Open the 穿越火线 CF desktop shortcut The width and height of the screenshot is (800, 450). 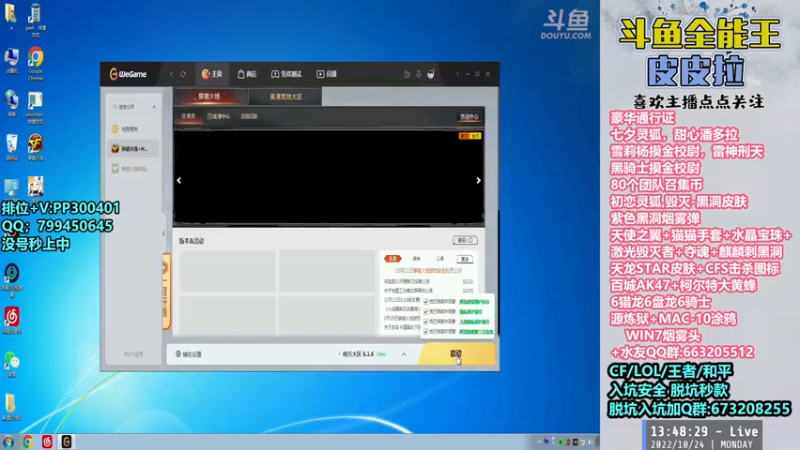(35, 147)
